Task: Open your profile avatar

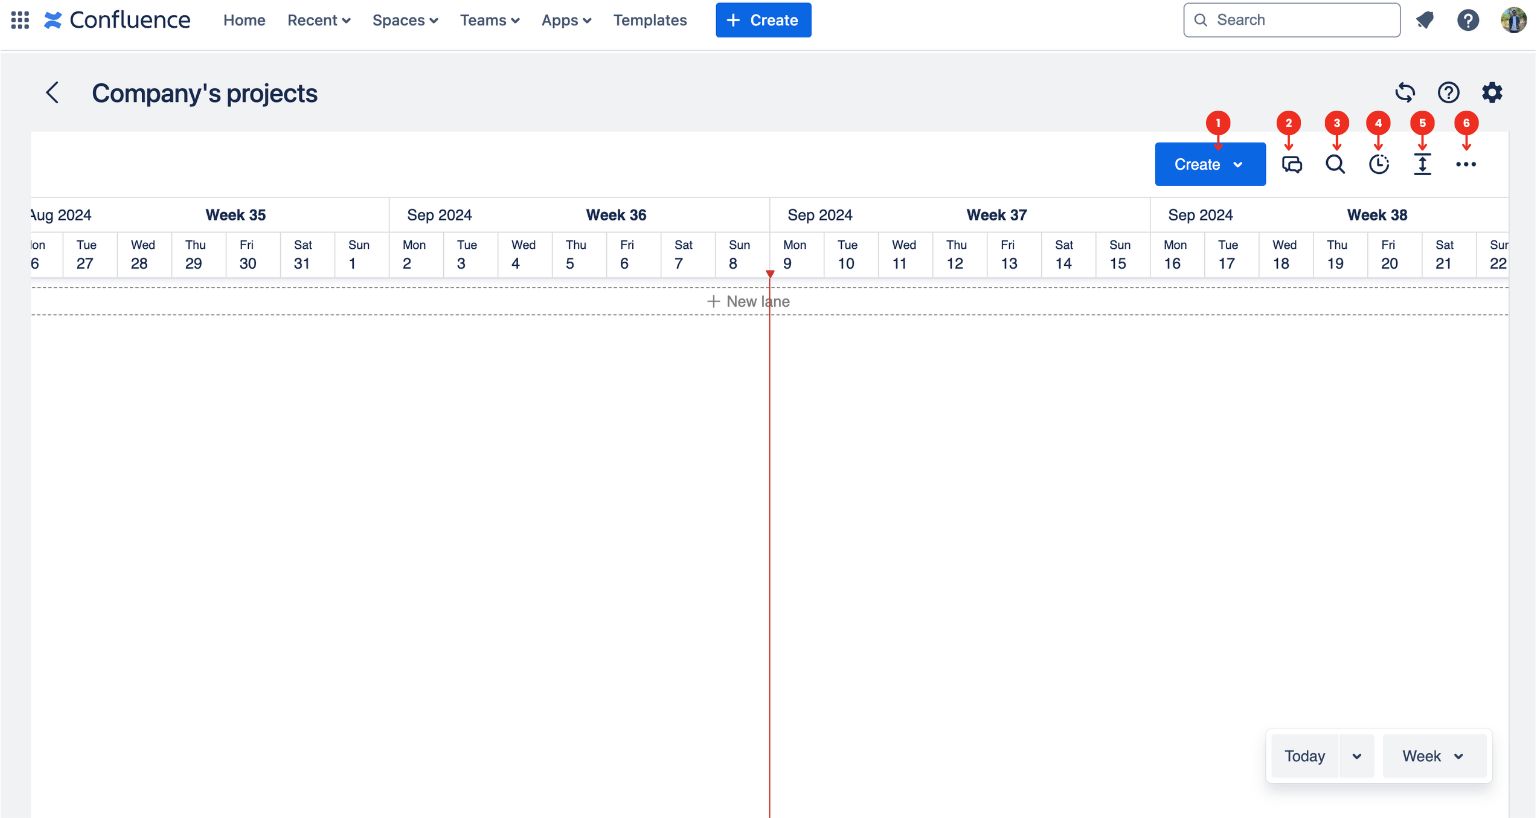Action: pos(1513,19)
